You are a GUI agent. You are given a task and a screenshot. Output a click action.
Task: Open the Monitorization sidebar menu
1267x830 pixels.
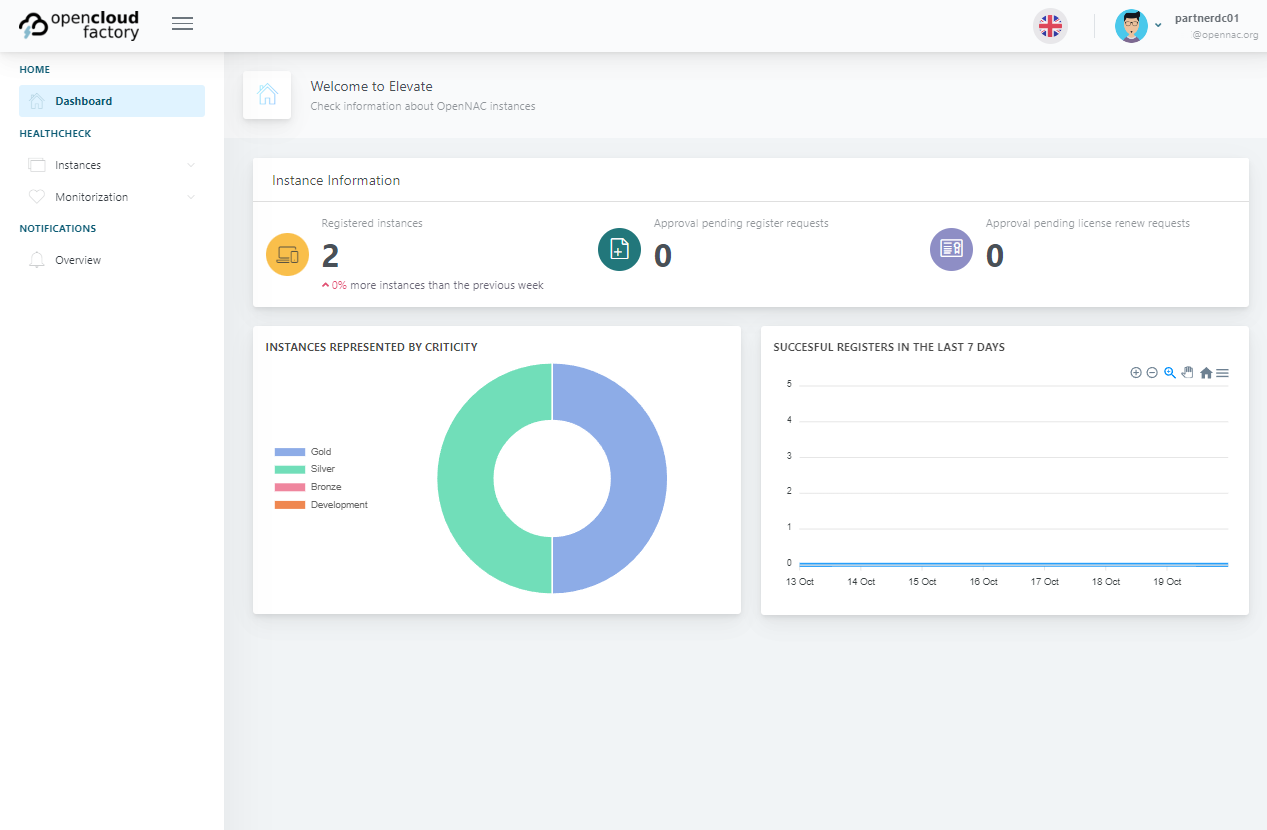[112, 197]
